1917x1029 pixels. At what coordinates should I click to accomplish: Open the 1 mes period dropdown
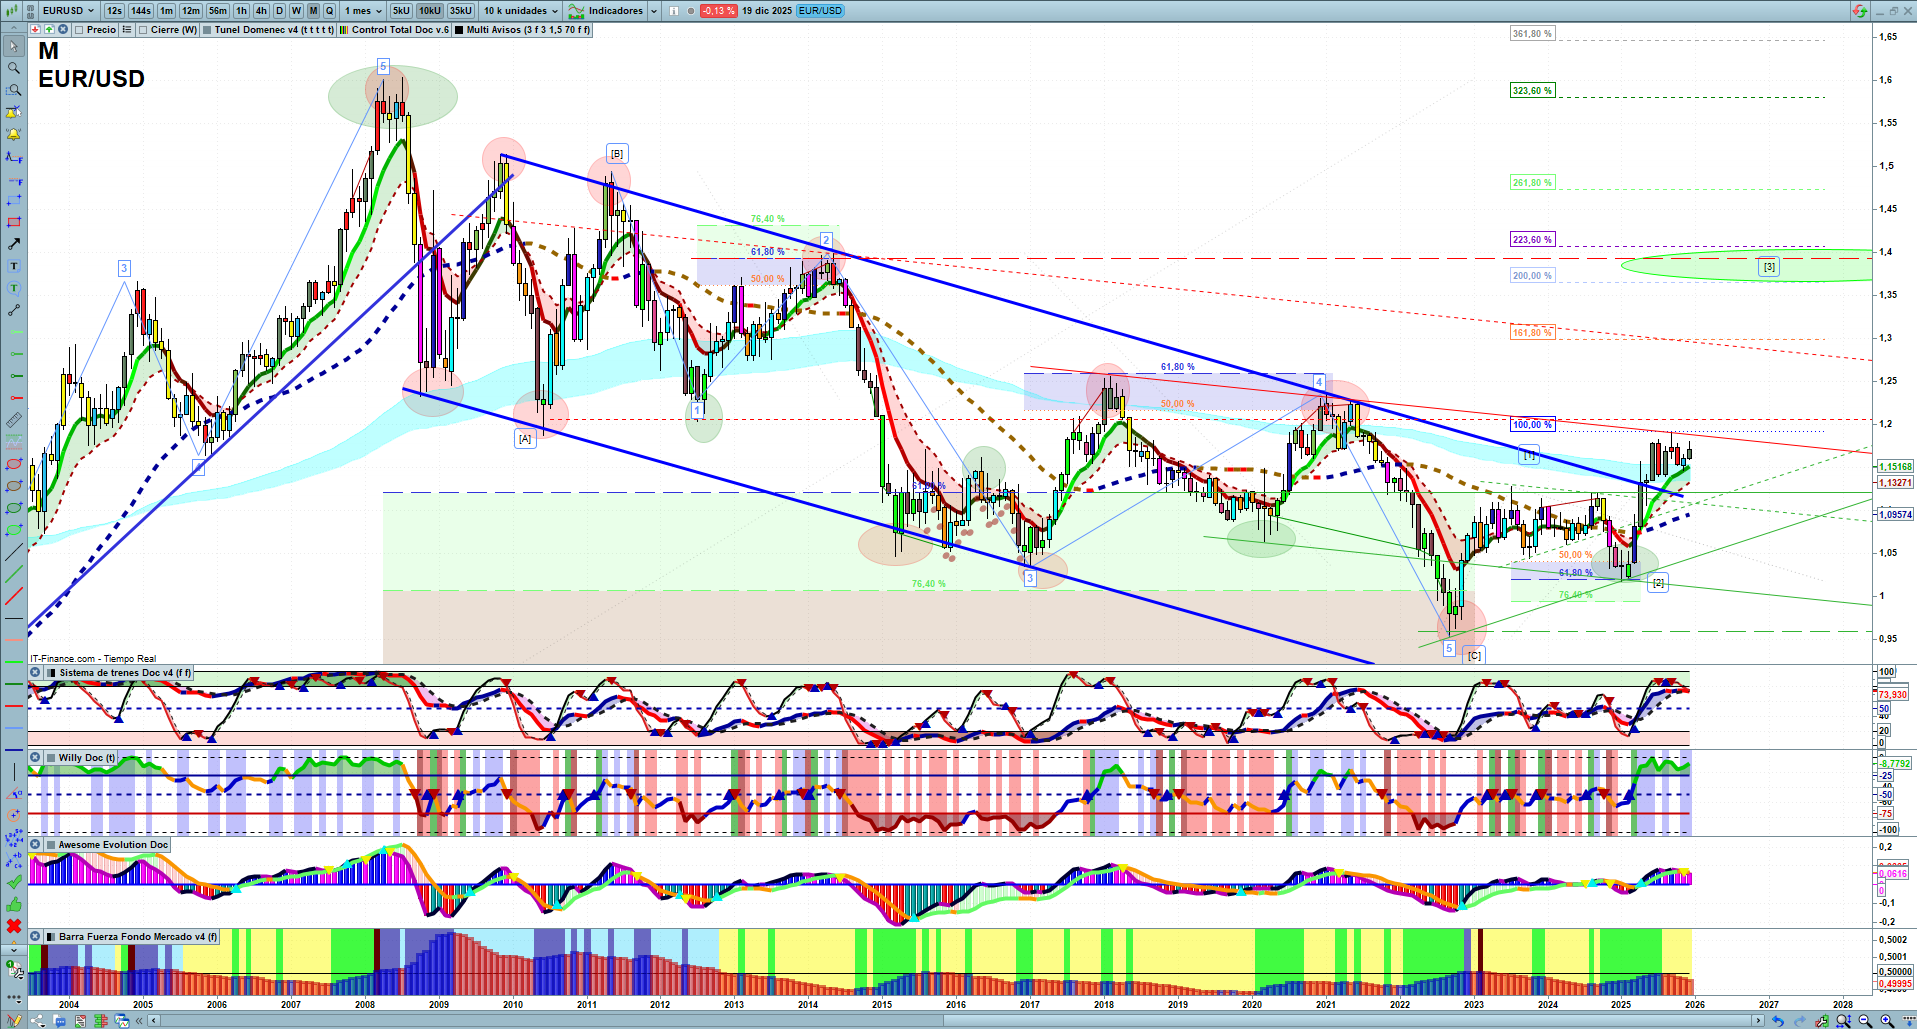(363, 11)
